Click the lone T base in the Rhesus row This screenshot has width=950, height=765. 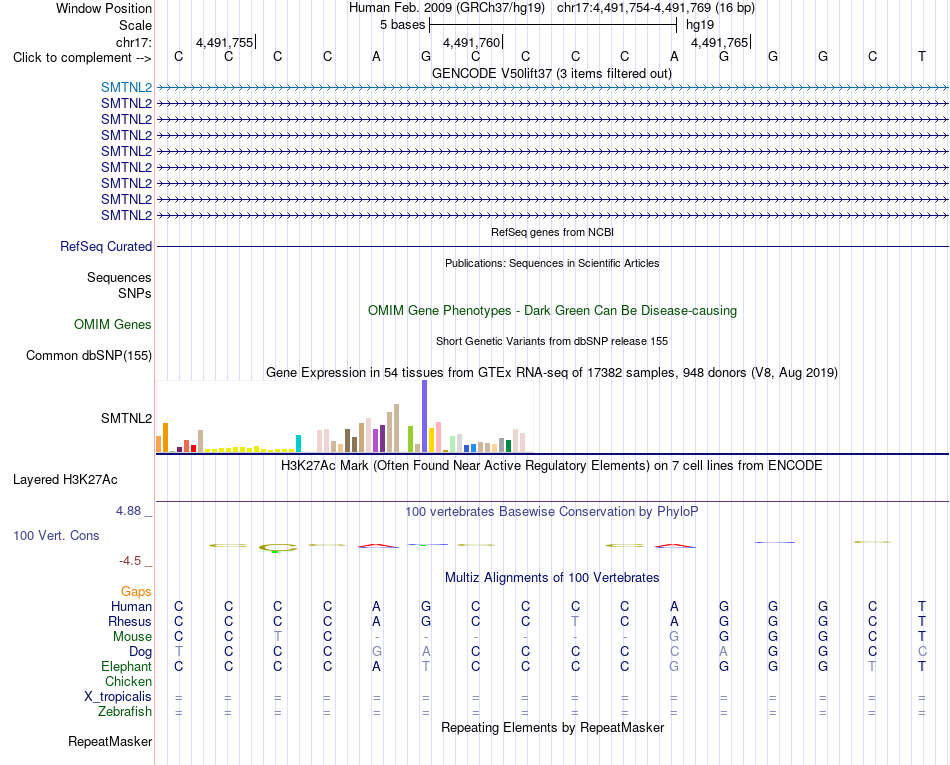575,621
